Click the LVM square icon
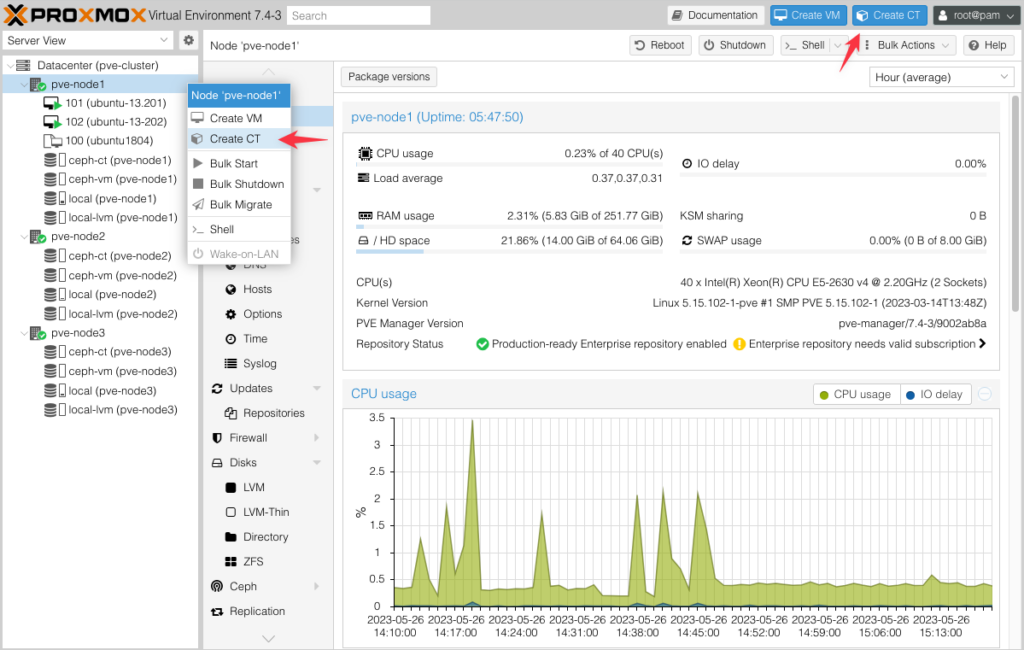Screen dimensions: 1024x650 [x=231, y=488]
